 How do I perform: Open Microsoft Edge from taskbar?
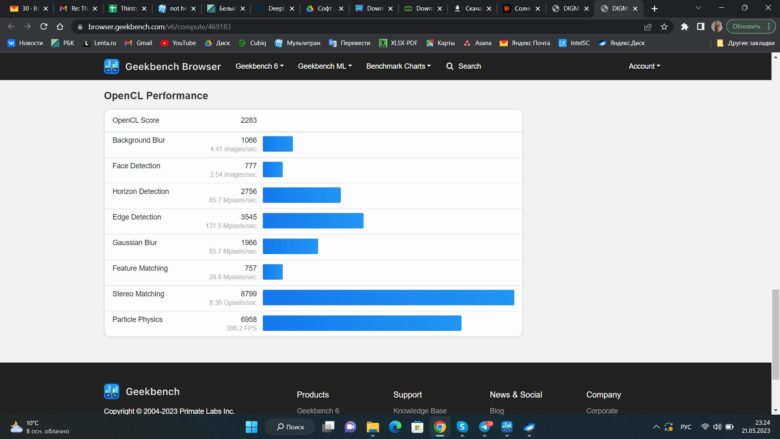[395, 427]
